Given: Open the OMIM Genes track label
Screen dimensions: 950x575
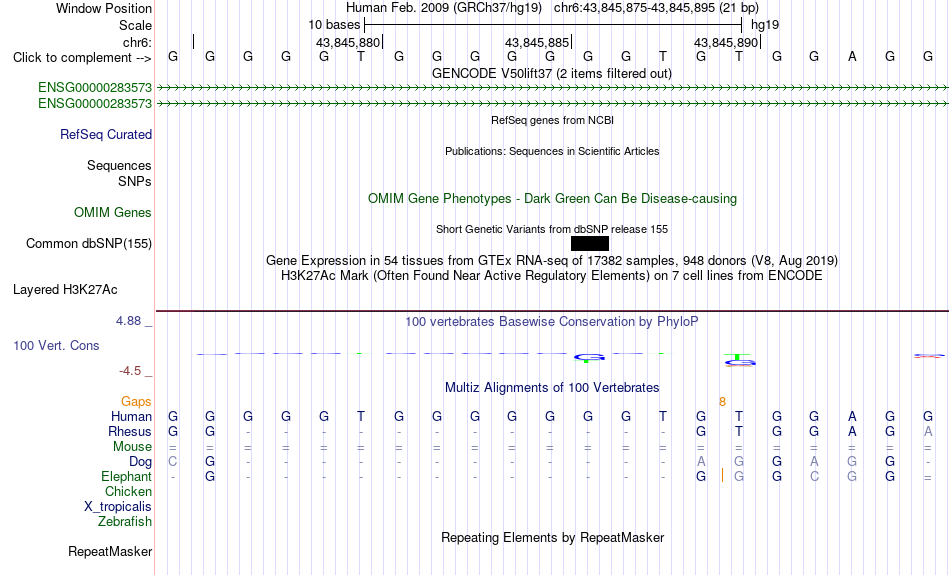Looking at the screenshot, I should pos(113,213).
